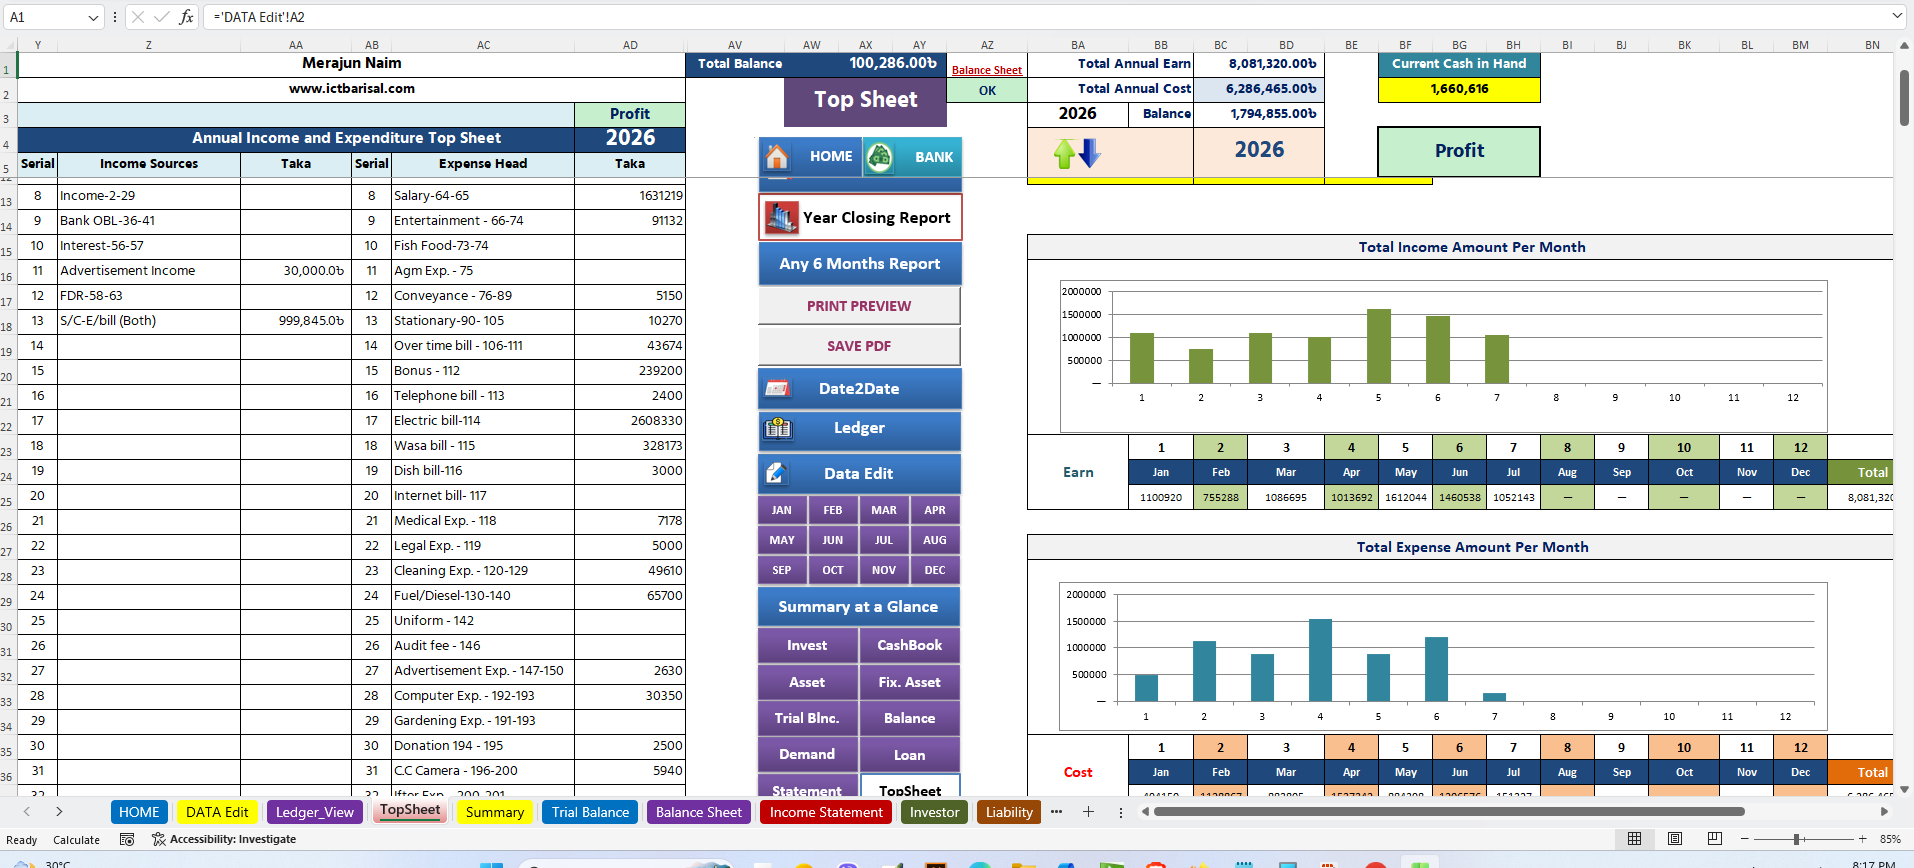Click the Year Closing Report chart icon
The height and width of the screenshot is (868, 1914).
coord(781,217)
